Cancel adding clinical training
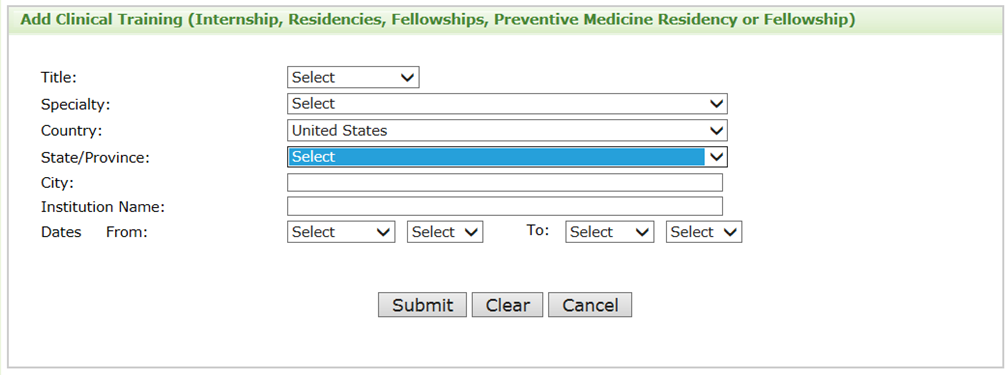 point(590,305)
